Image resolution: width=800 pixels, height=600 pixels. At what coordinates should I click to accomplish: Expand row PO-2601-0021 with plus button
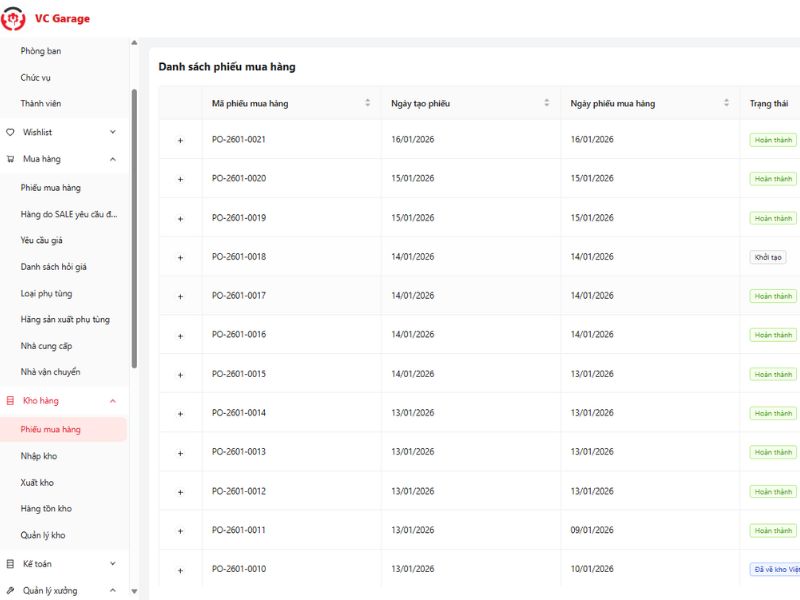[x=180, y=140]
